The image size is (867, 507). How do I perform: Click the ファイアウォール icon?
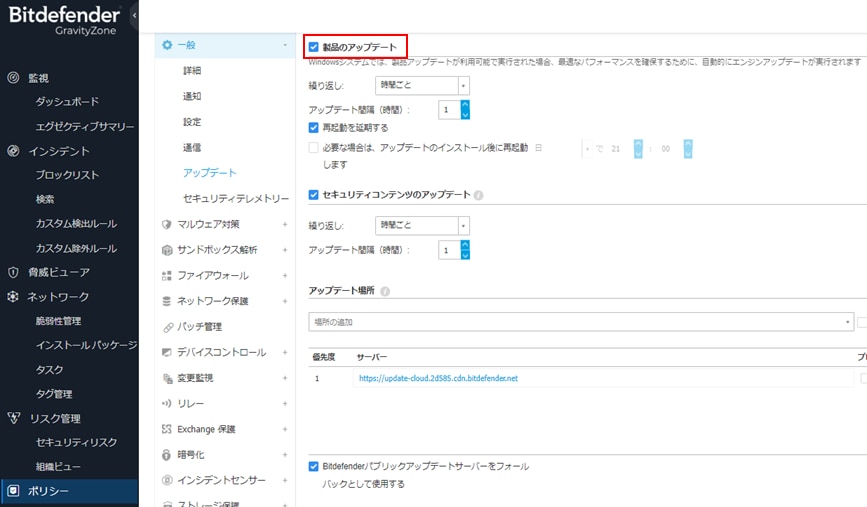[166, 275]
